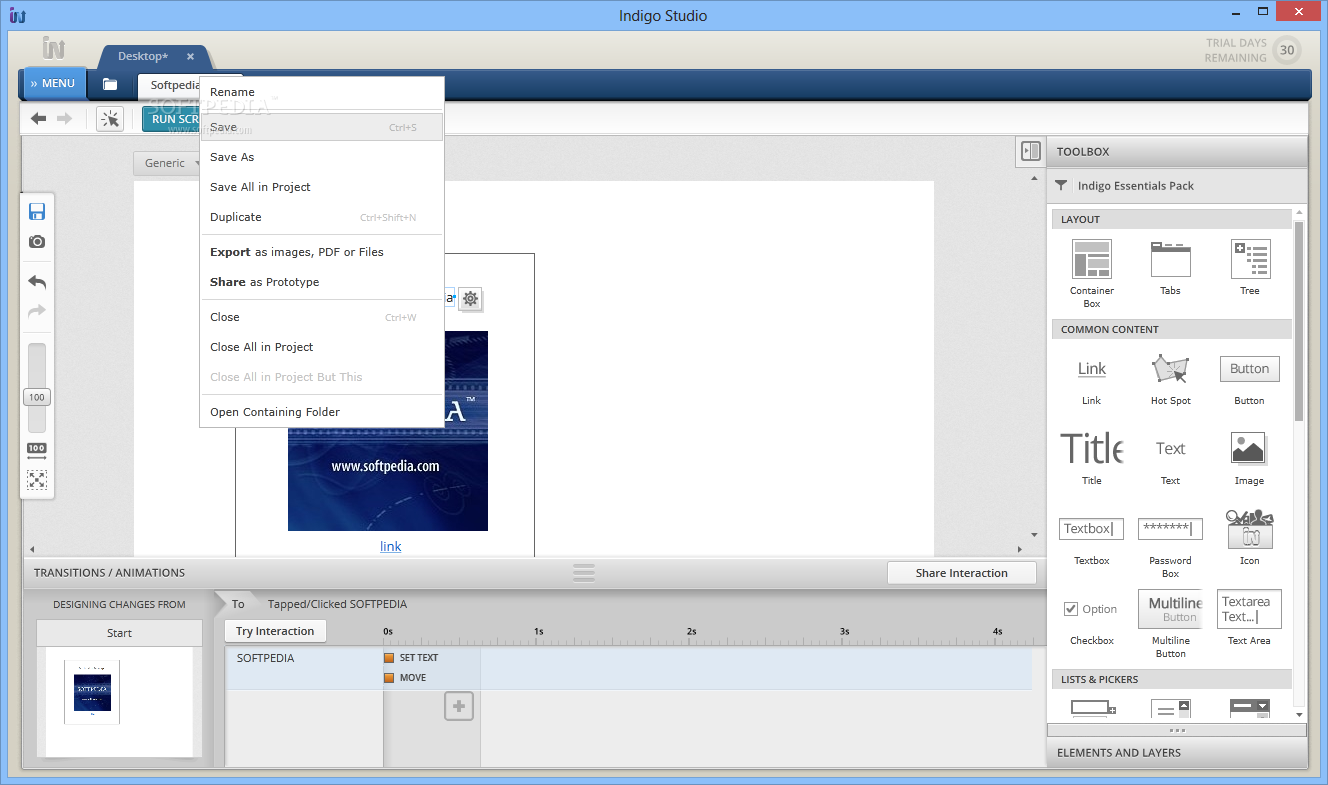Click the timeline panel drag grip handle
Viewport: 1328px width, 785px height.
tap(584, 573)
